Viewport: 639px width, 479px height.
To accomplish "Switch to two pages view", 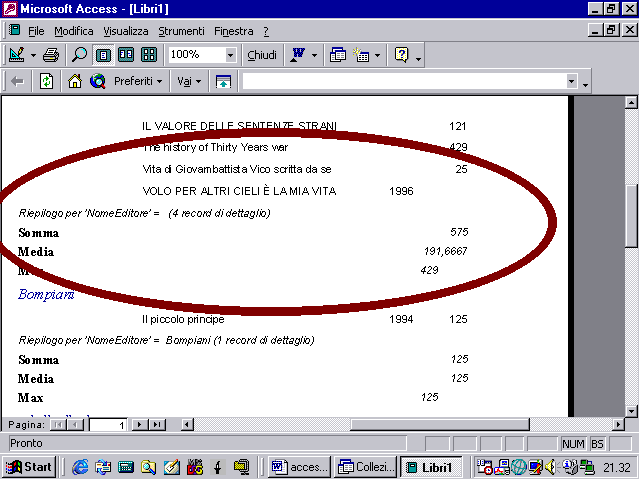I will 126,55.
